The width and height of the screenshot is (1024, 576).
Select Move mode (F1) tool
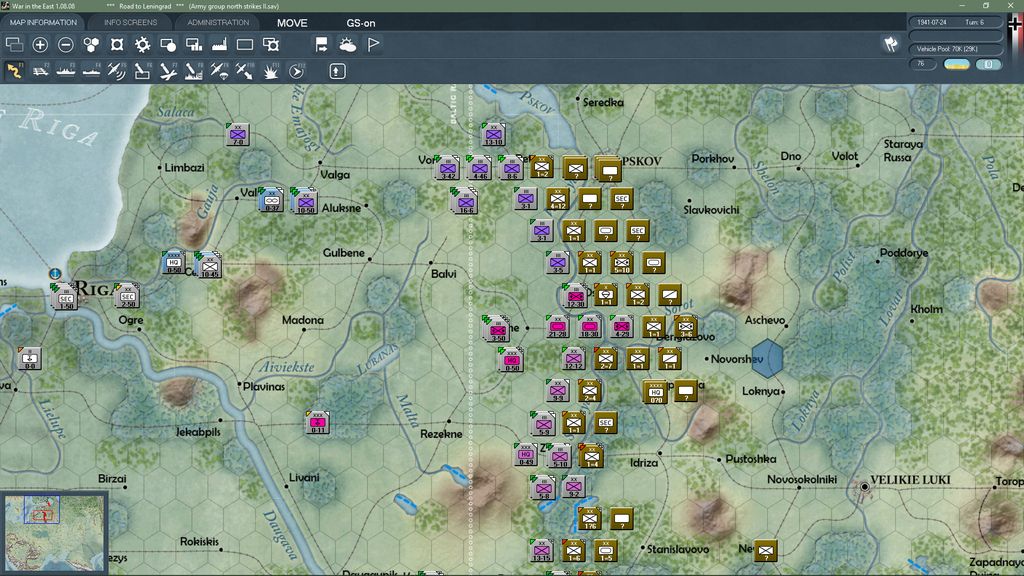[x=14, y=71]
